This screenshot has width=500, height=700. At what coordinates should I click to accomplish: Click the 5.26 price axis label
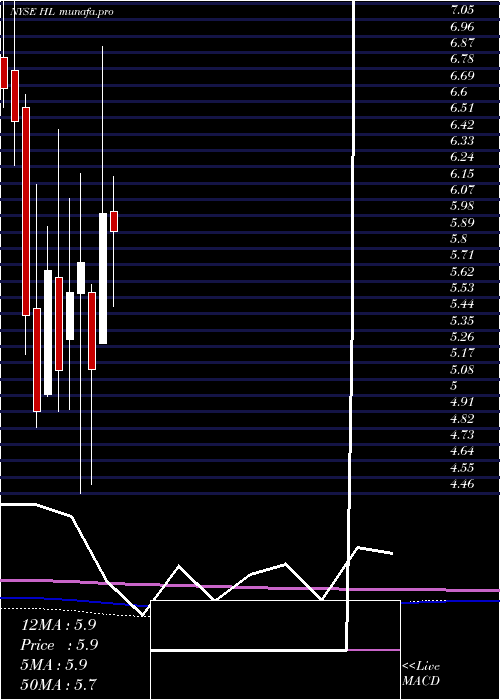[462, 337]
